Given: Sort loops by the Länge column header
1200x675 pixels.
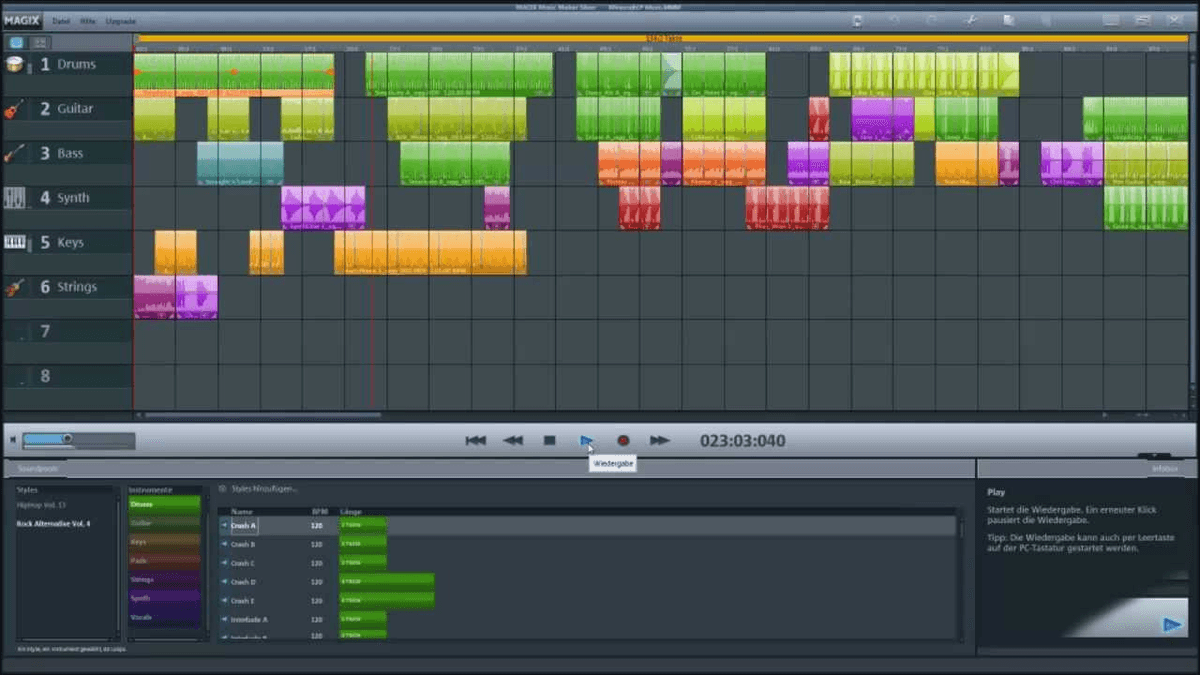Looking at the screenshot, I should pyautogui.click(x=350, y=511).
